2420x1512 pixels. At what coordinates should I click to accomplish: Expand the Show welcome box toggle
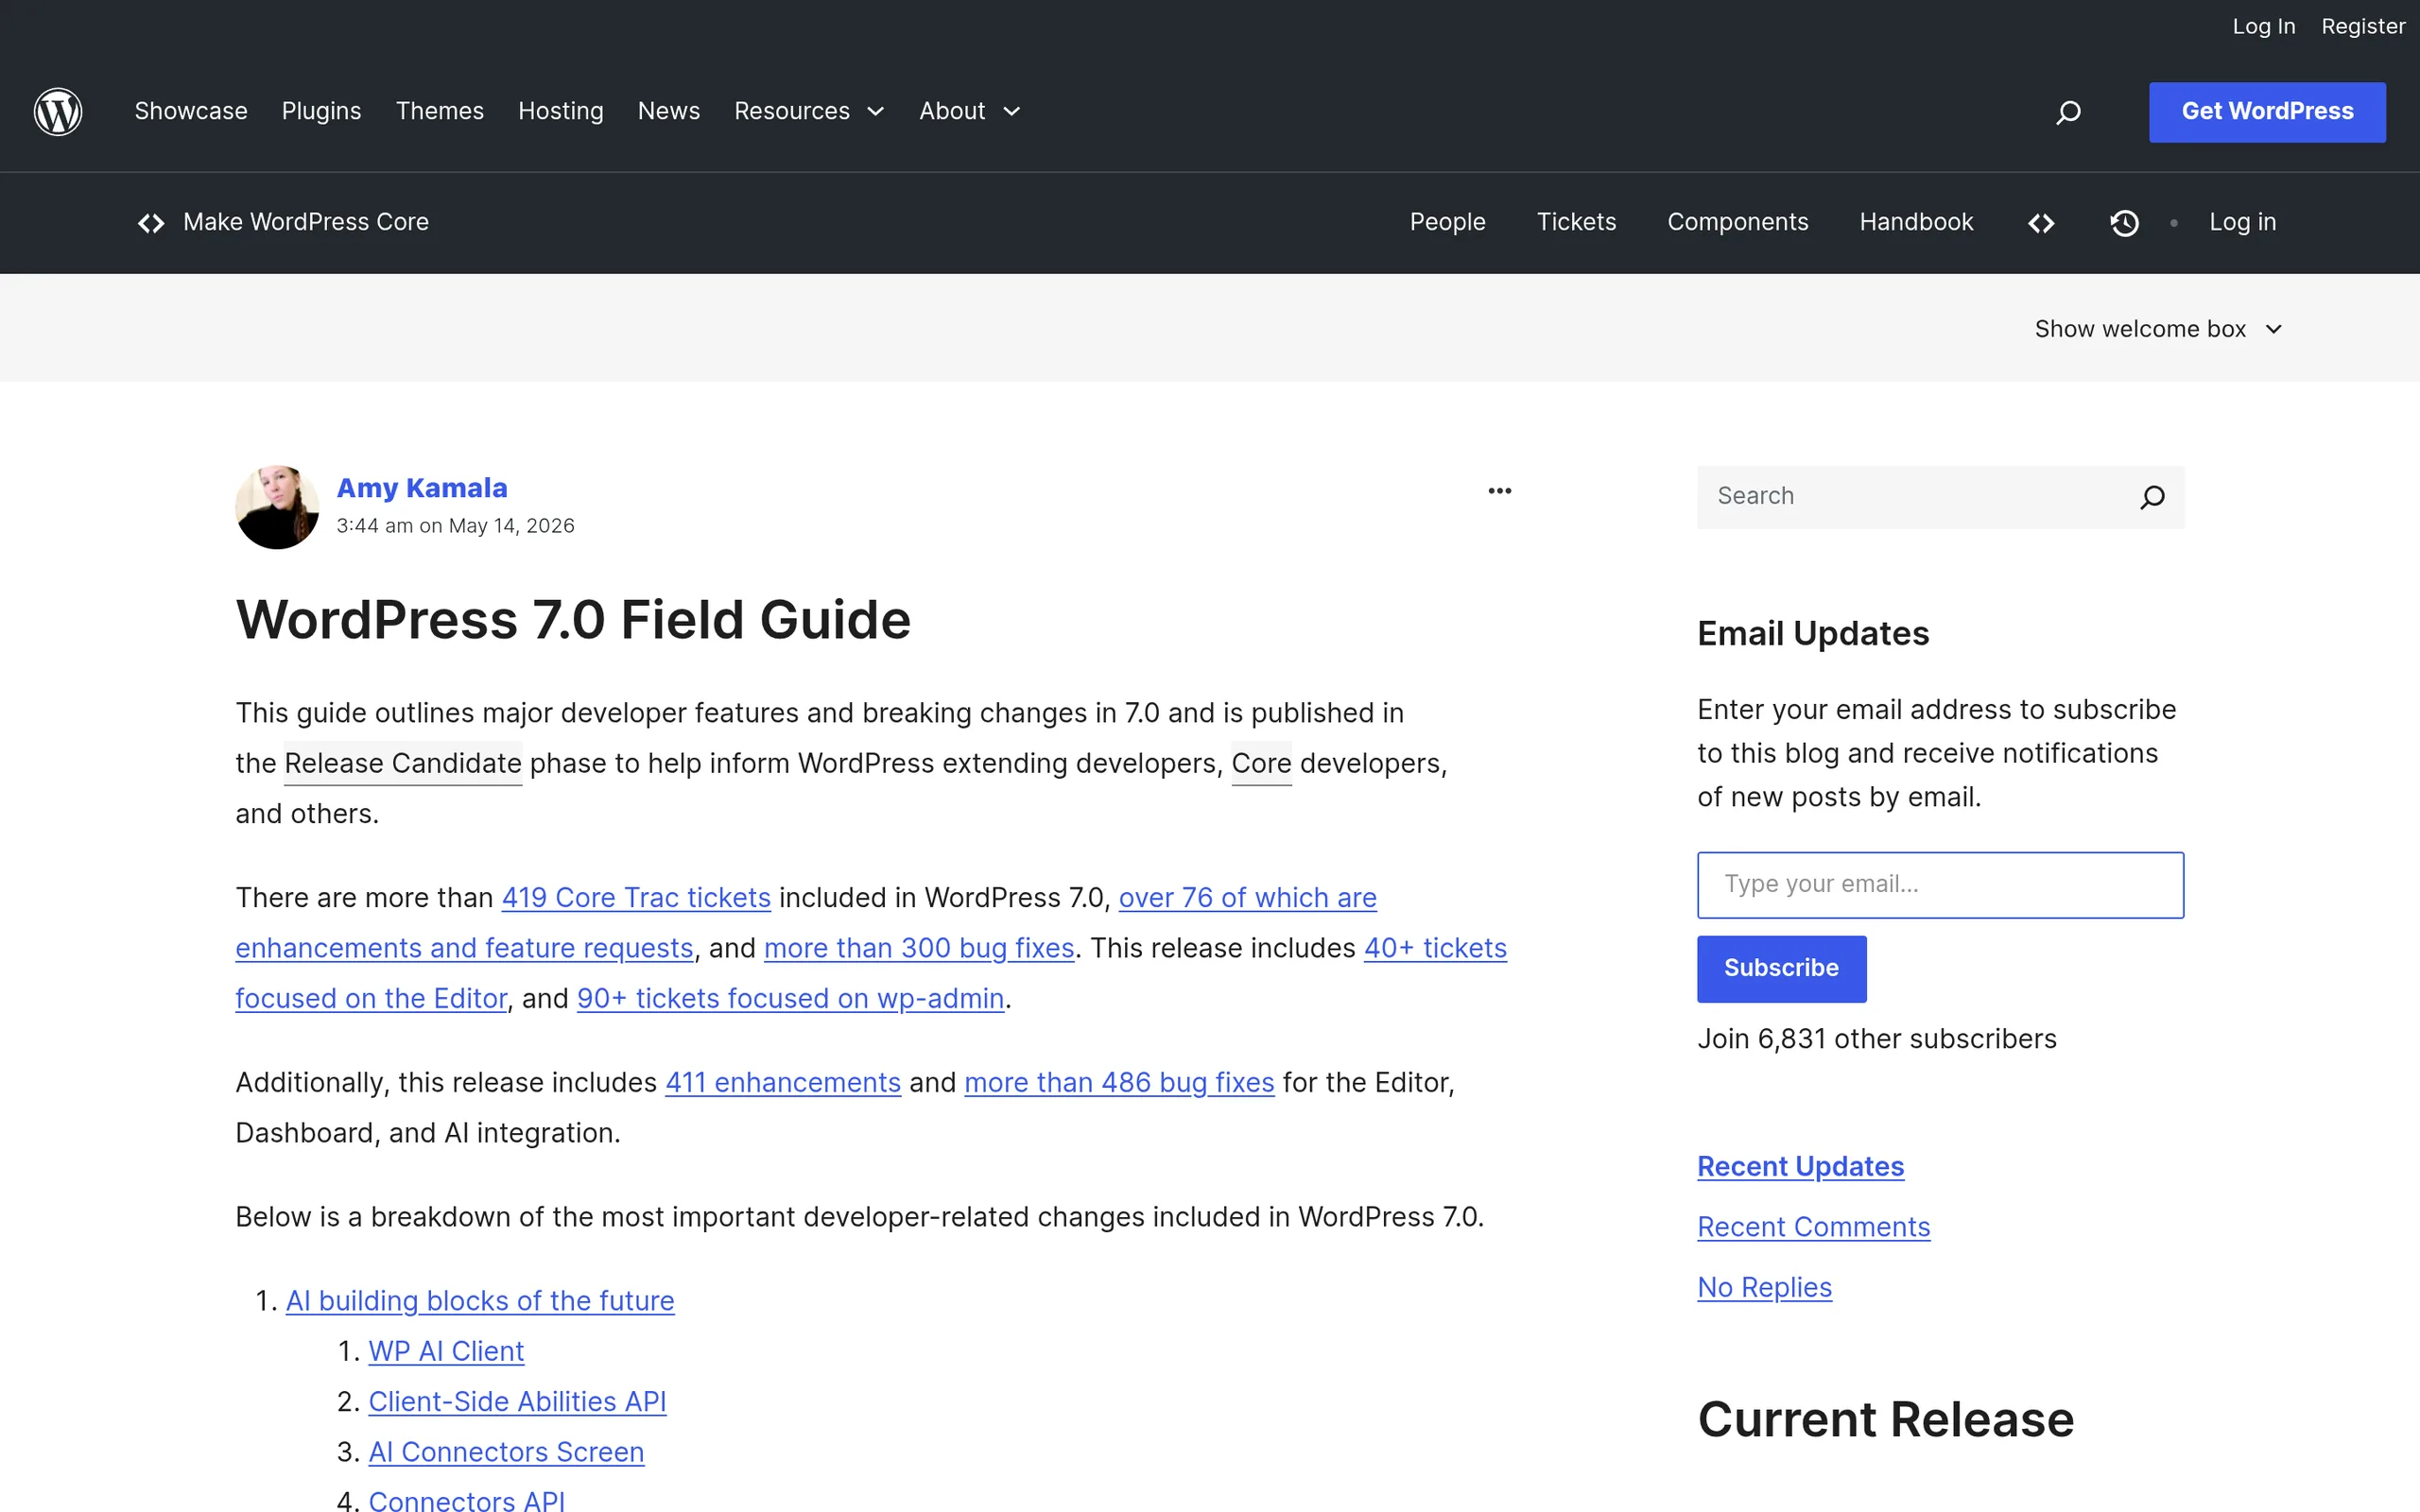pyautogui.click(x=2158, y=329)
